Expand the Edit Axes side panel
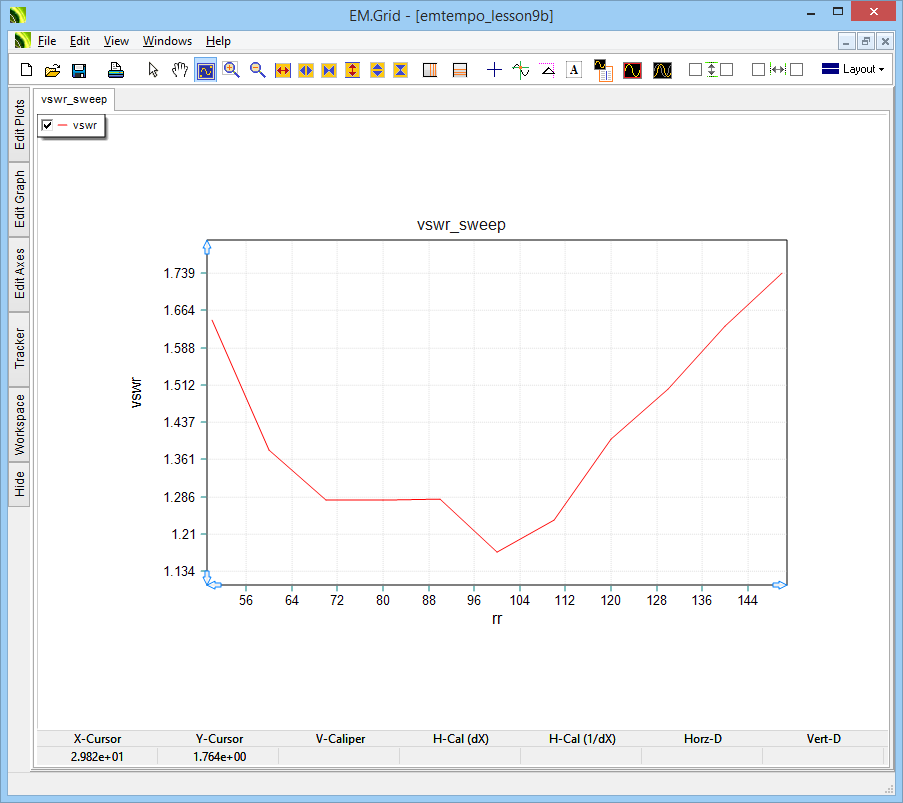Viewport: 903px width, 803px height. [x=20, y=274]
